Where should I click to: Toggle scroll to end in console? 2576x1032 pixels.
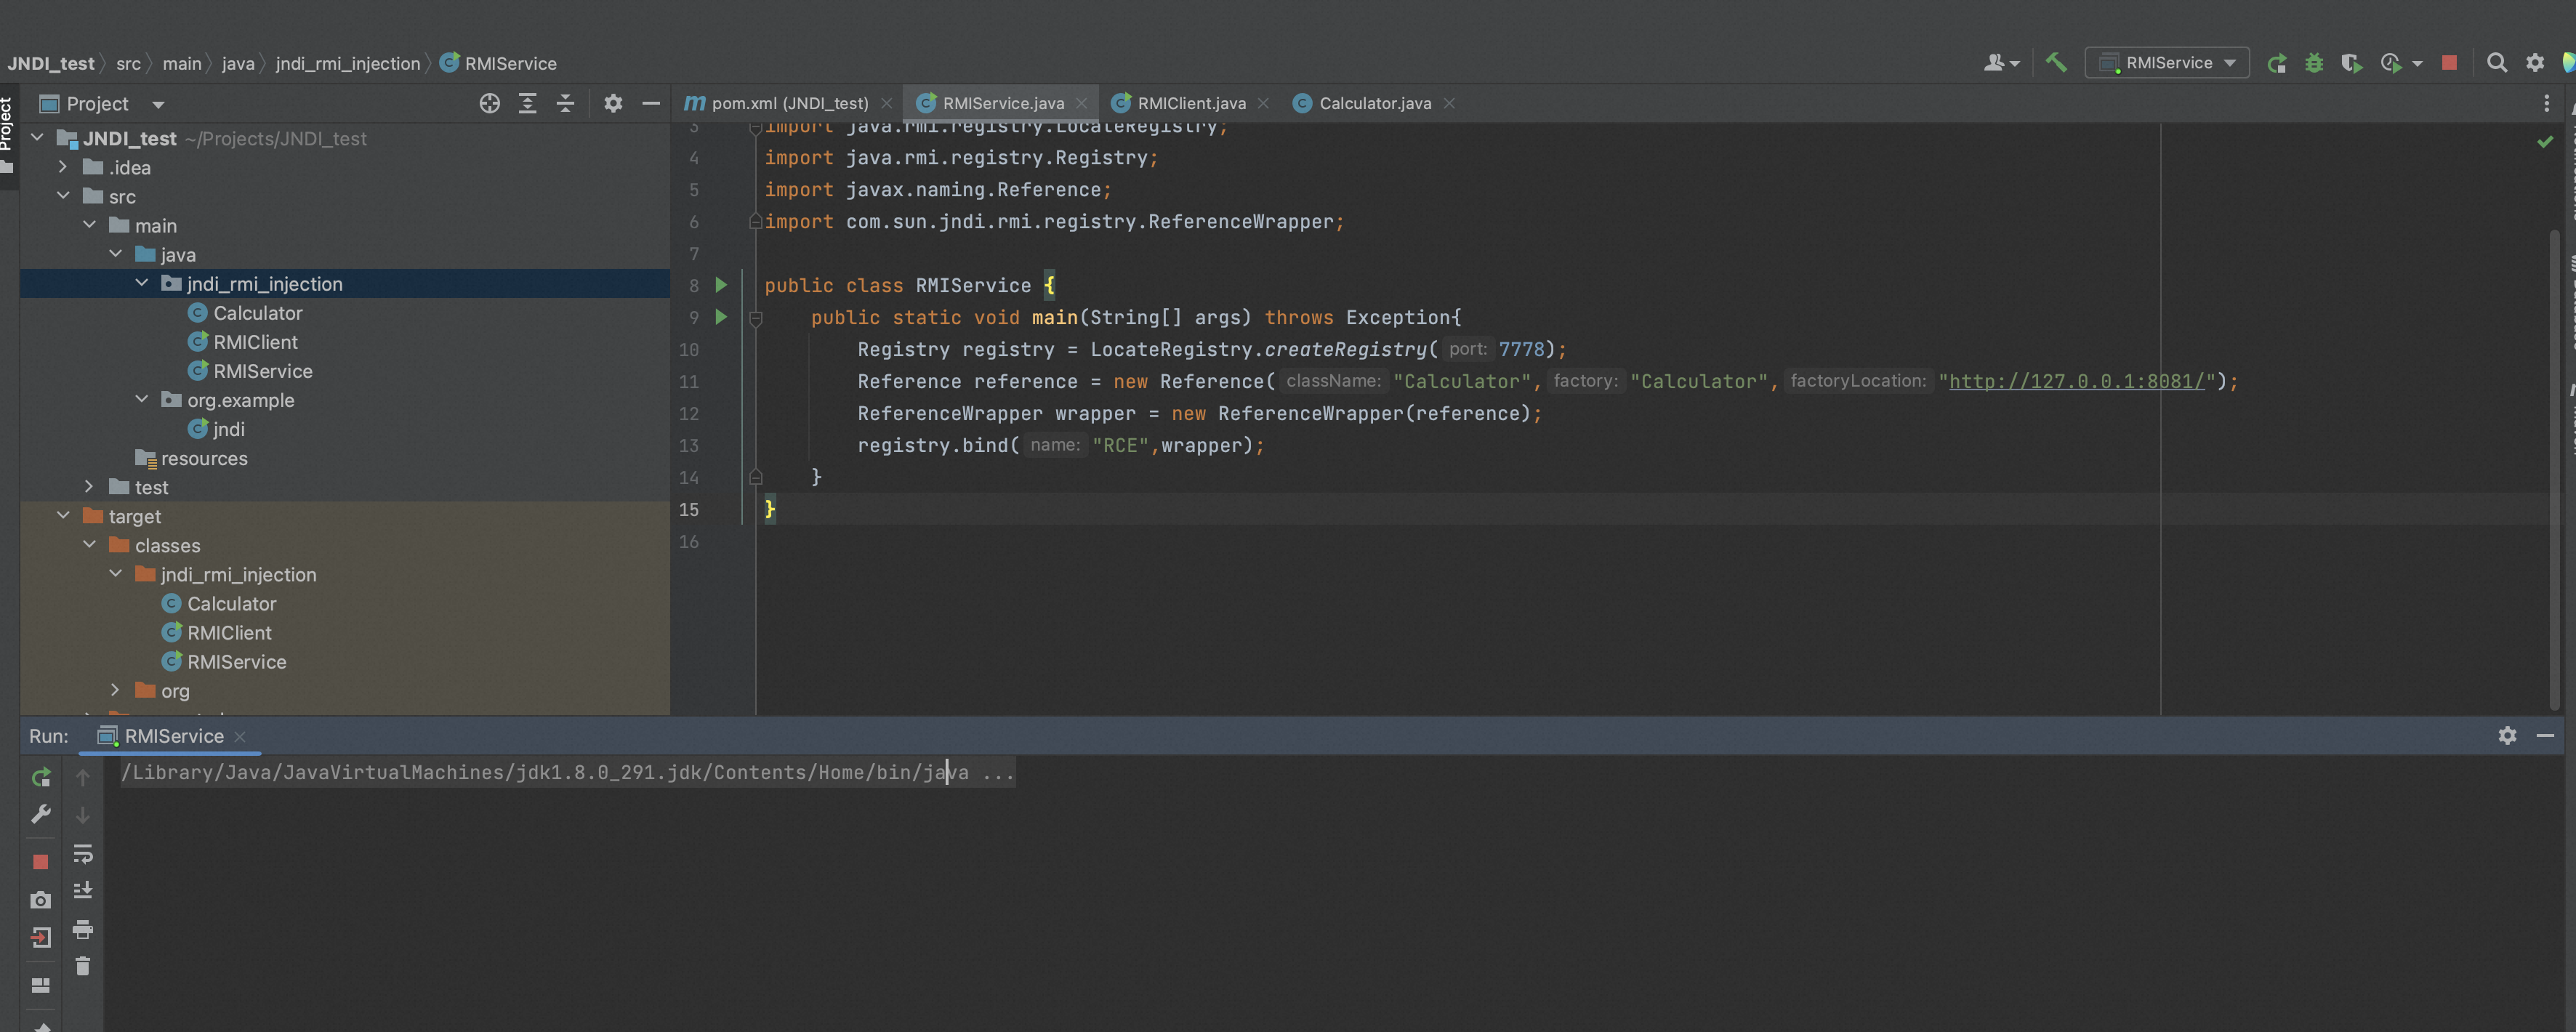83,890
